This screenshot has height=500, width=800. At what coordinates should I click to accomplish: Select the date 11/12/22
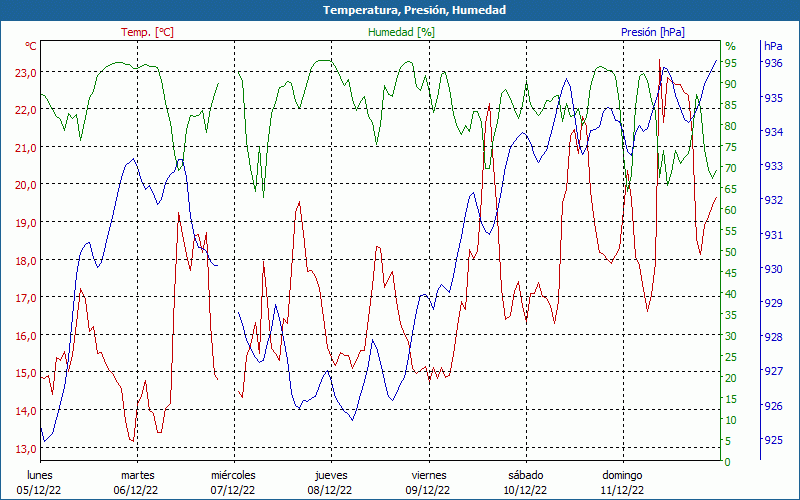point(621,491)
